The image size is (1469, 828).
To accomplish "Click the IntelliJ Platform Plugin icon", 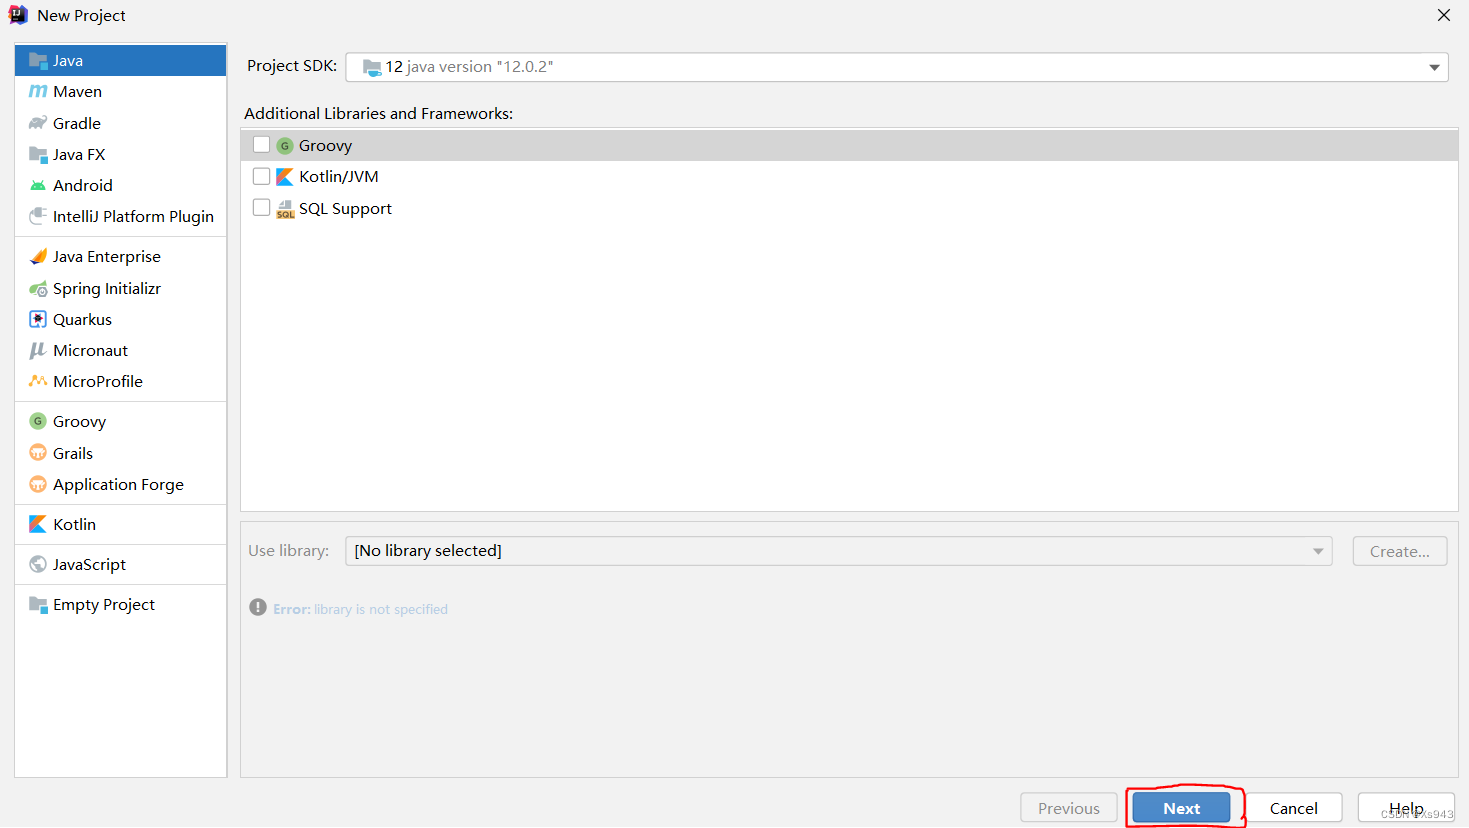I will click(x=38, y=216).
